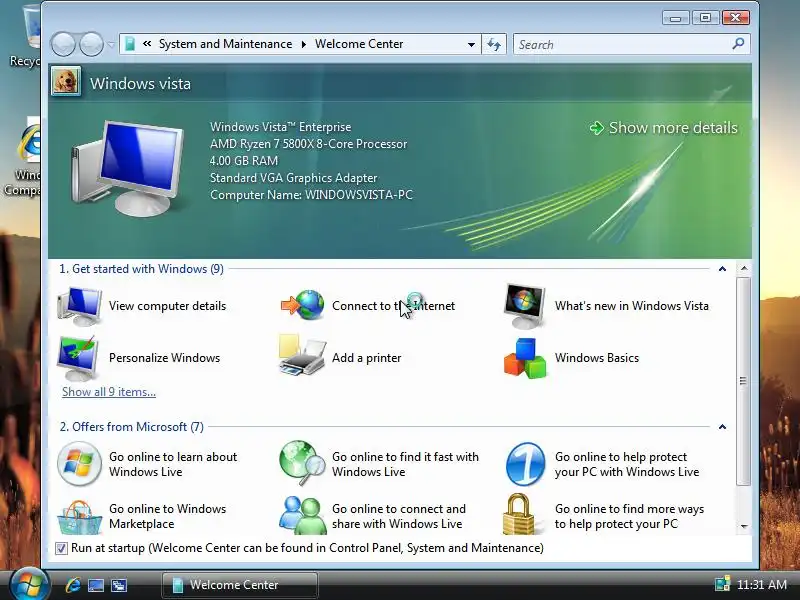Open Go online to learn about Windows Live
Image resolution: width=800 pixels, height=600 pixels.
tap(147, 464)
